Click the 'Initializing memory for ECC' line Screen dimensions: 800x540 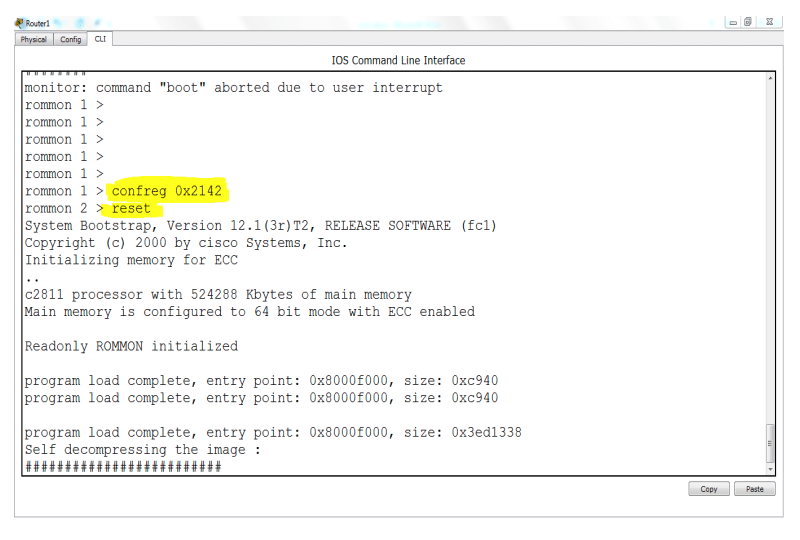coord(131,260)
